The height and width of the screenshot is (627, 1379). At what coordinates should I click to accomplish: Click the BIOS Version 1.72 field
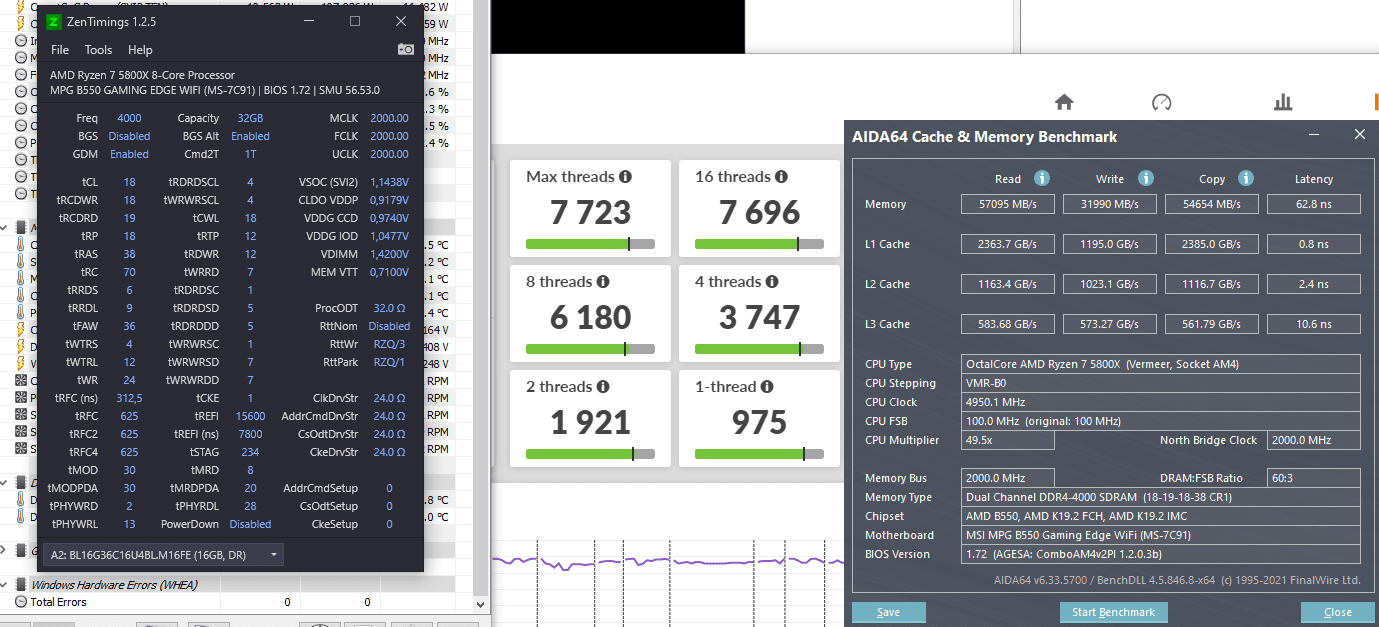point(1161,554)
